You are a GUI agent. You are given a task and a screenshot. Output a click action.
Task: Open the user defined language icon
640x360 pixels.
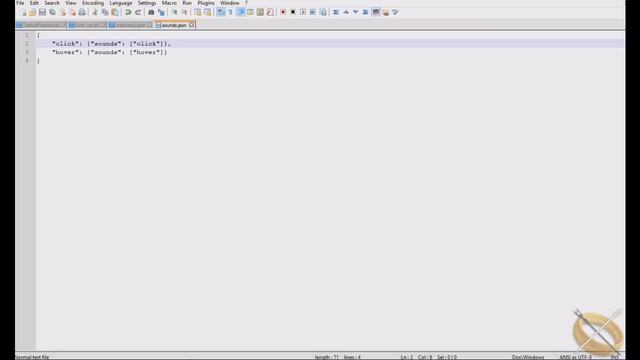250,12
